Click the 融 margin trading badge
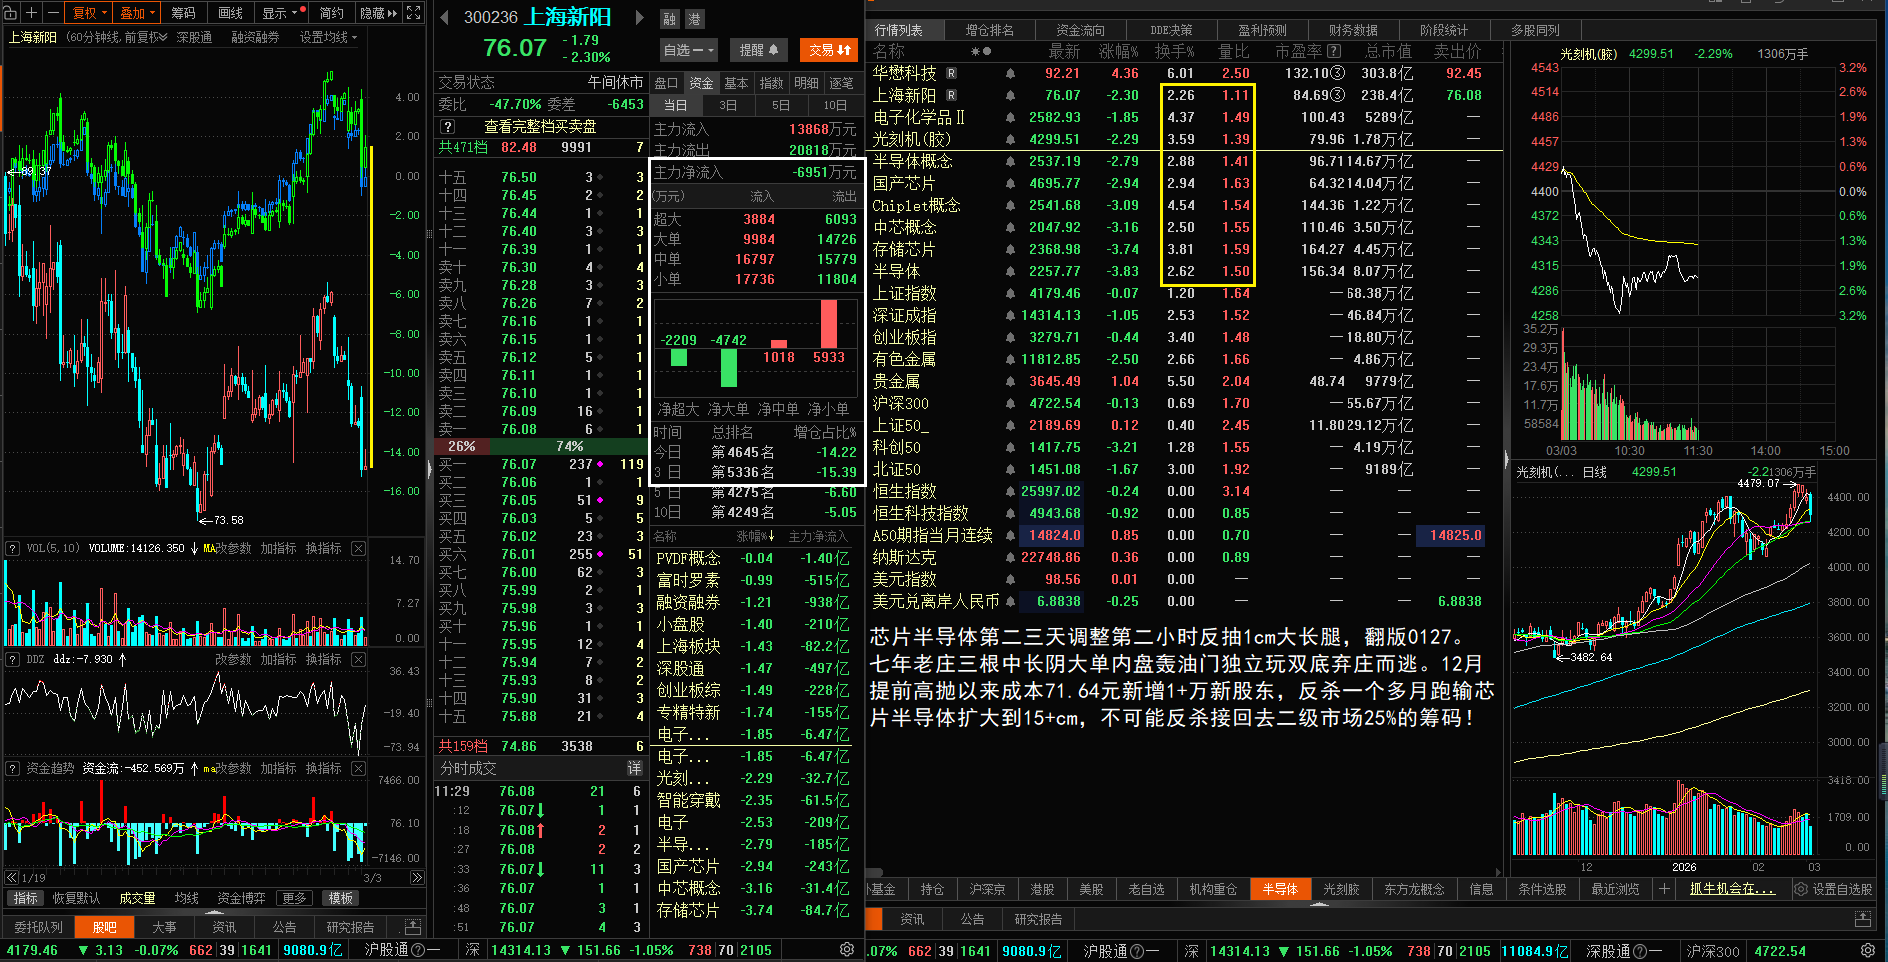The height and width of the screenshot is (962, 1888). point(670,19)
